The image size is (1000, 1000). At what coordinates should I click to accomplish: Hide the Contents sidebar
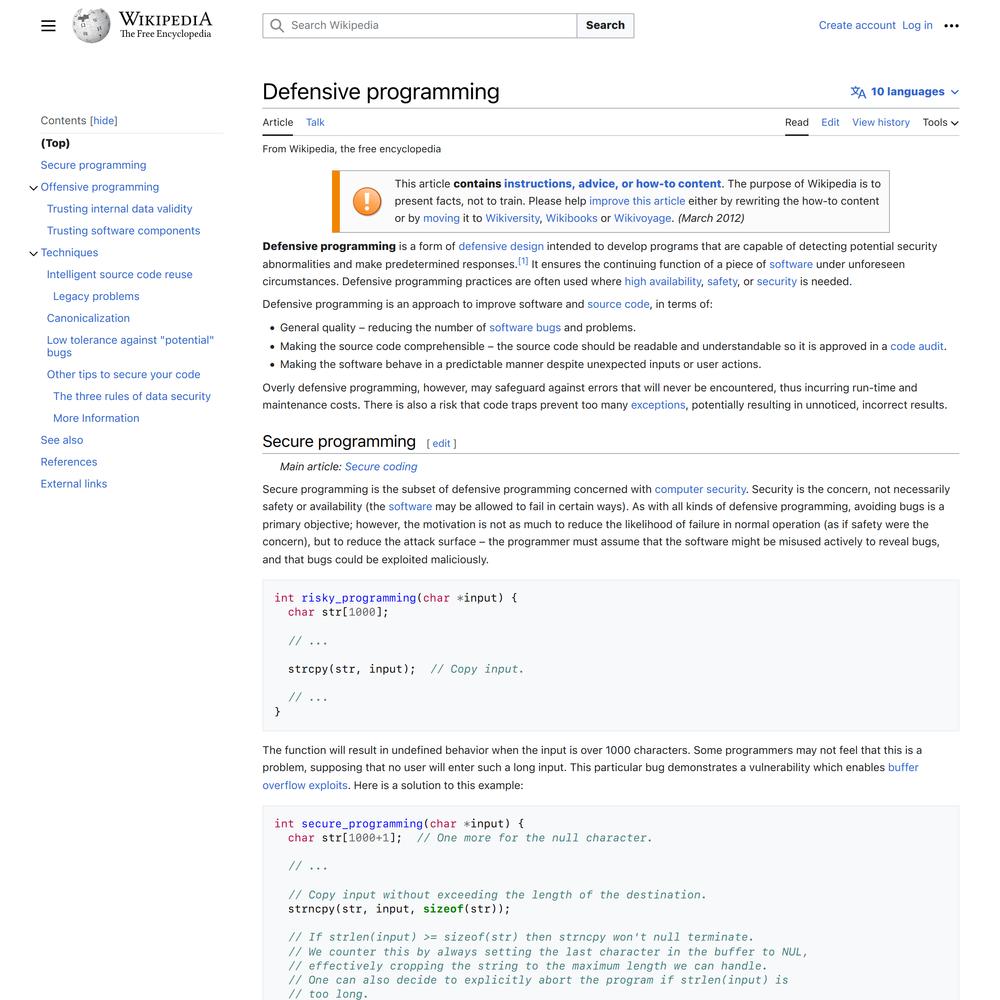pos(103,121)
